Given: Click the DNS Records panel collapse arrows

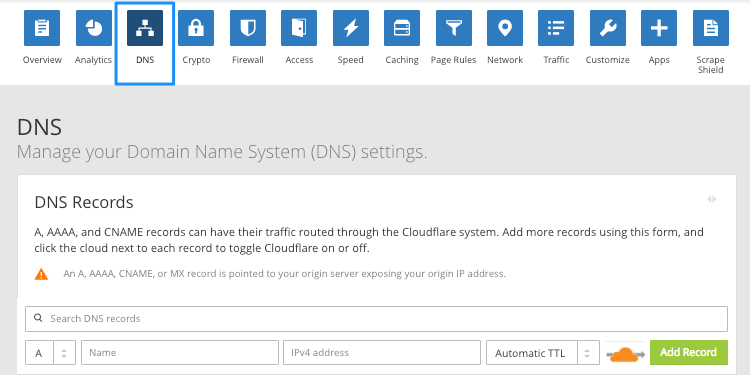Looking at the screenshot, I should pos(712,199).
